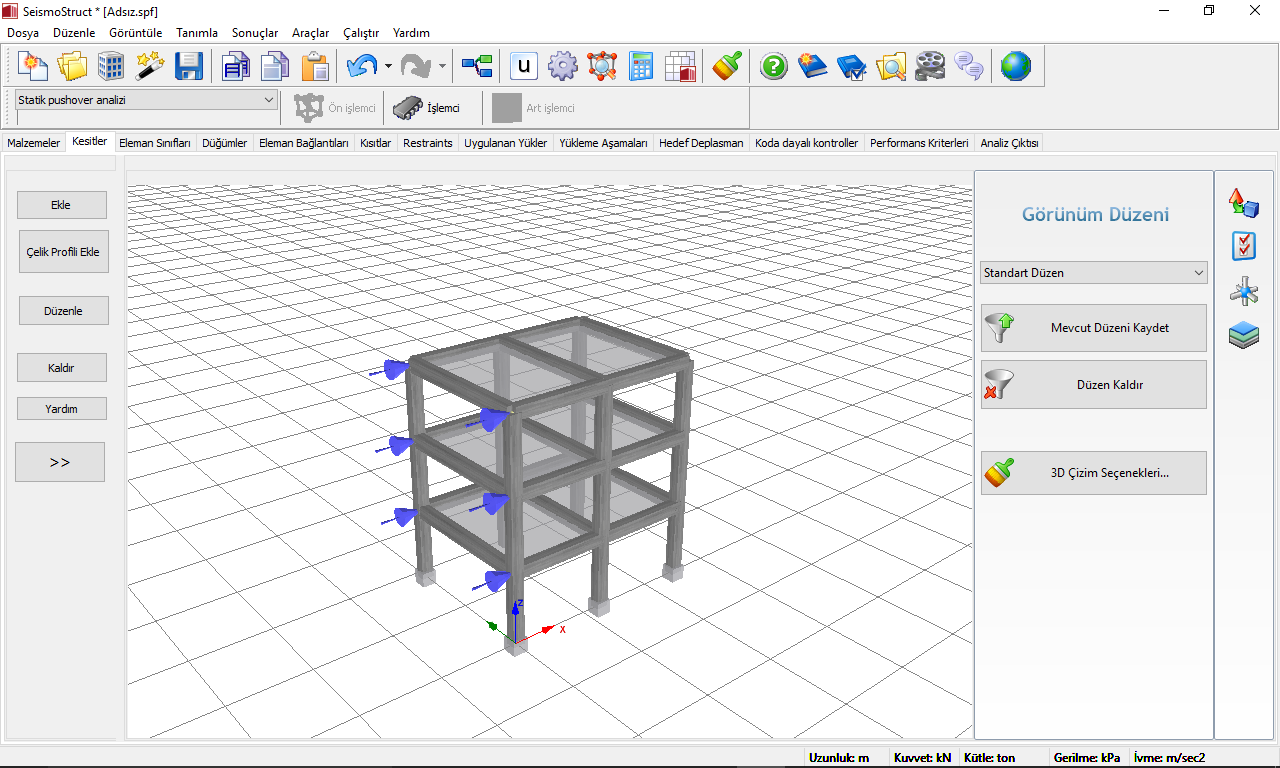This screenshot has width=1280, height=768.
Task: Open '3D Çizim Seçenekleri...' options
Action: point(1094,473)
